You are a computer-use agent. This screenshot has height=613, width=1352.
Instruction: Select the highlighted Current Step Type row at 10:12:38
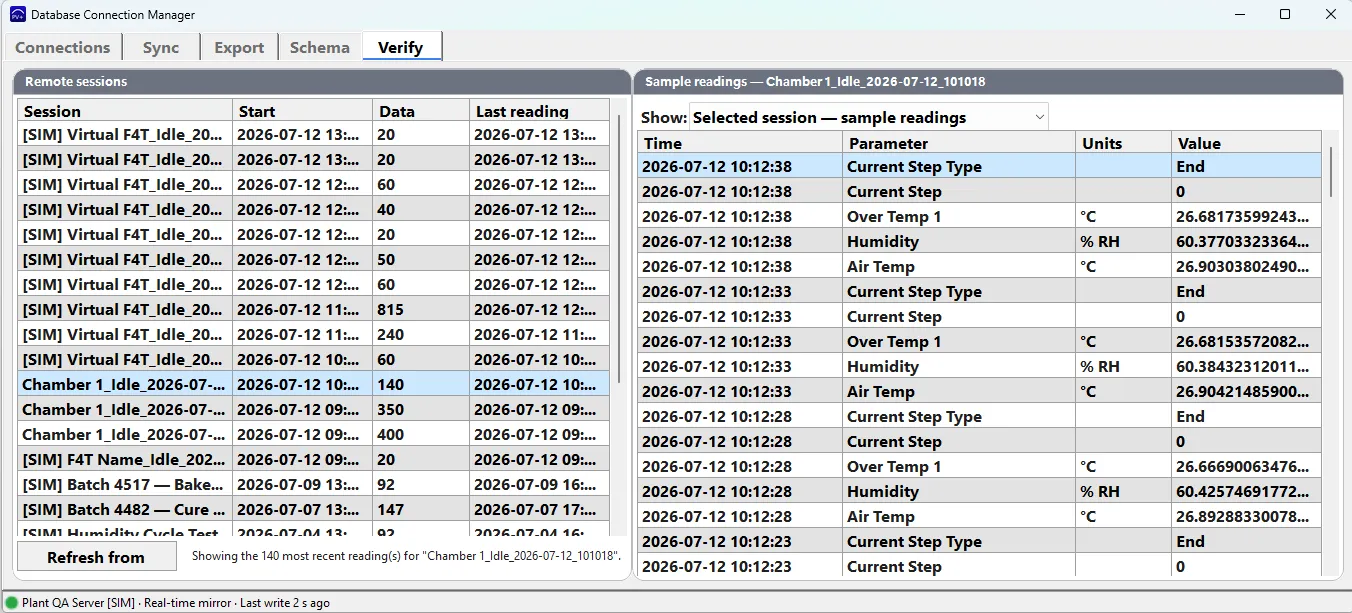coord(979,166)
